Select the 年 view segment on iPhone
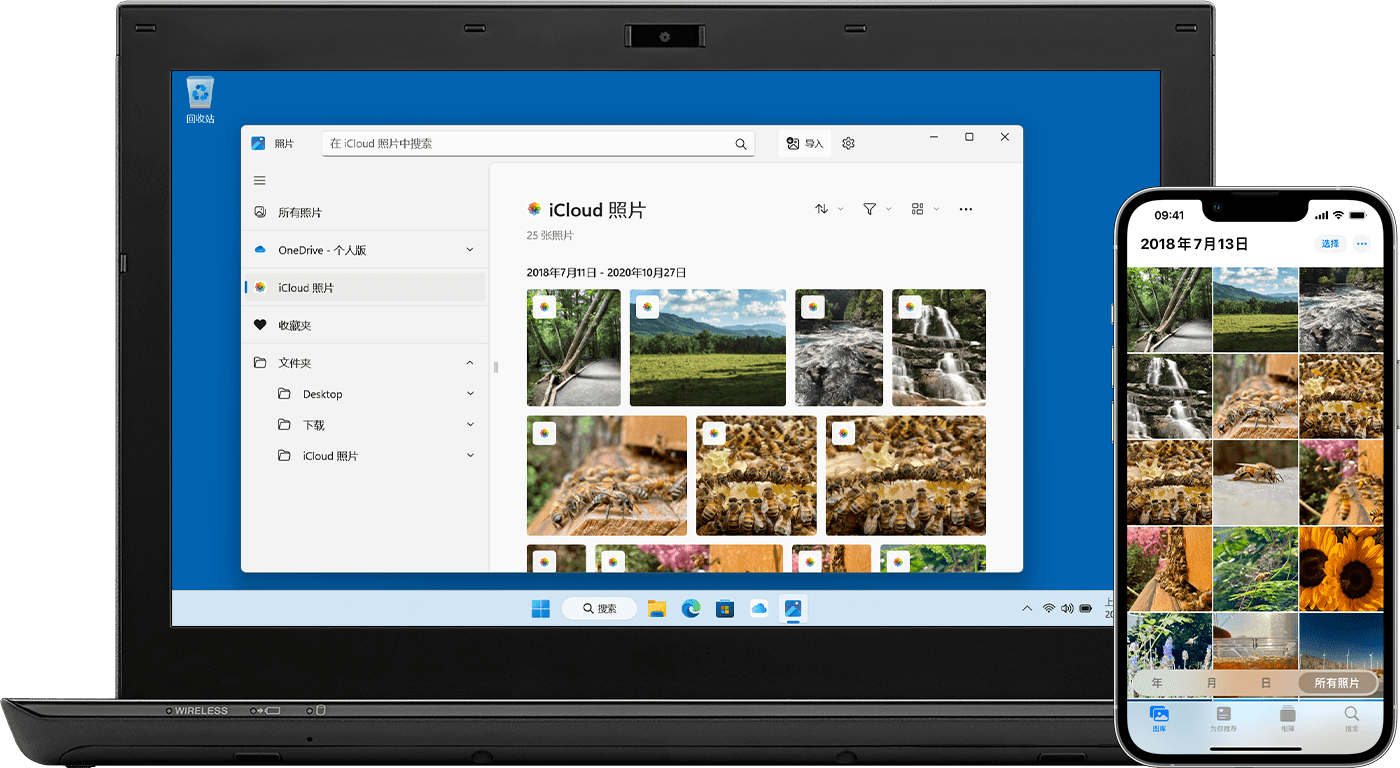 click(x=1156, y=682)
